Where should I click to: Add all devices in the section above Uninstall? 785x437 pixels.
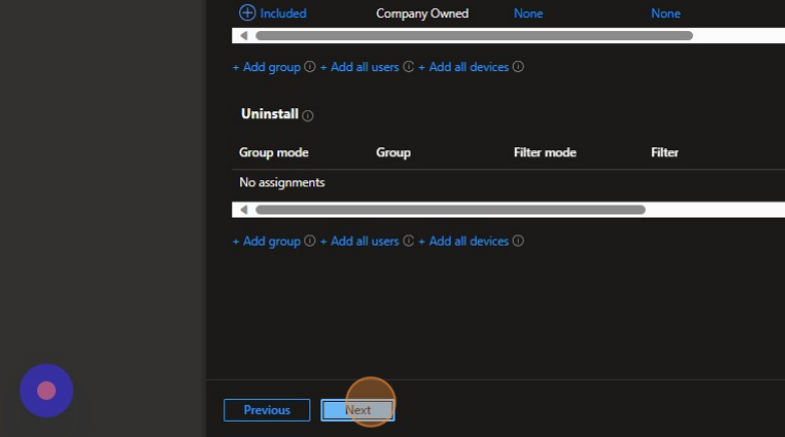(x=464, y=67)
